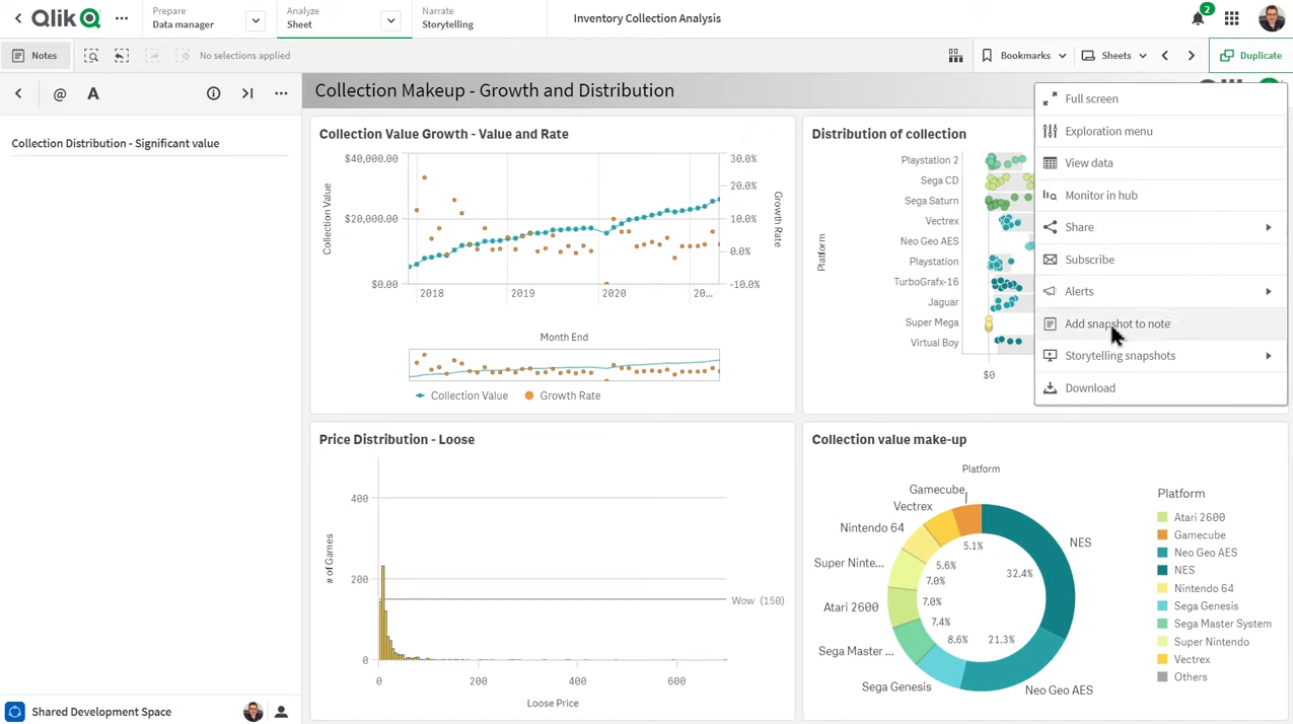
Task: Go to the previous sheet arrow
Action: click(x=1165, y=56)
